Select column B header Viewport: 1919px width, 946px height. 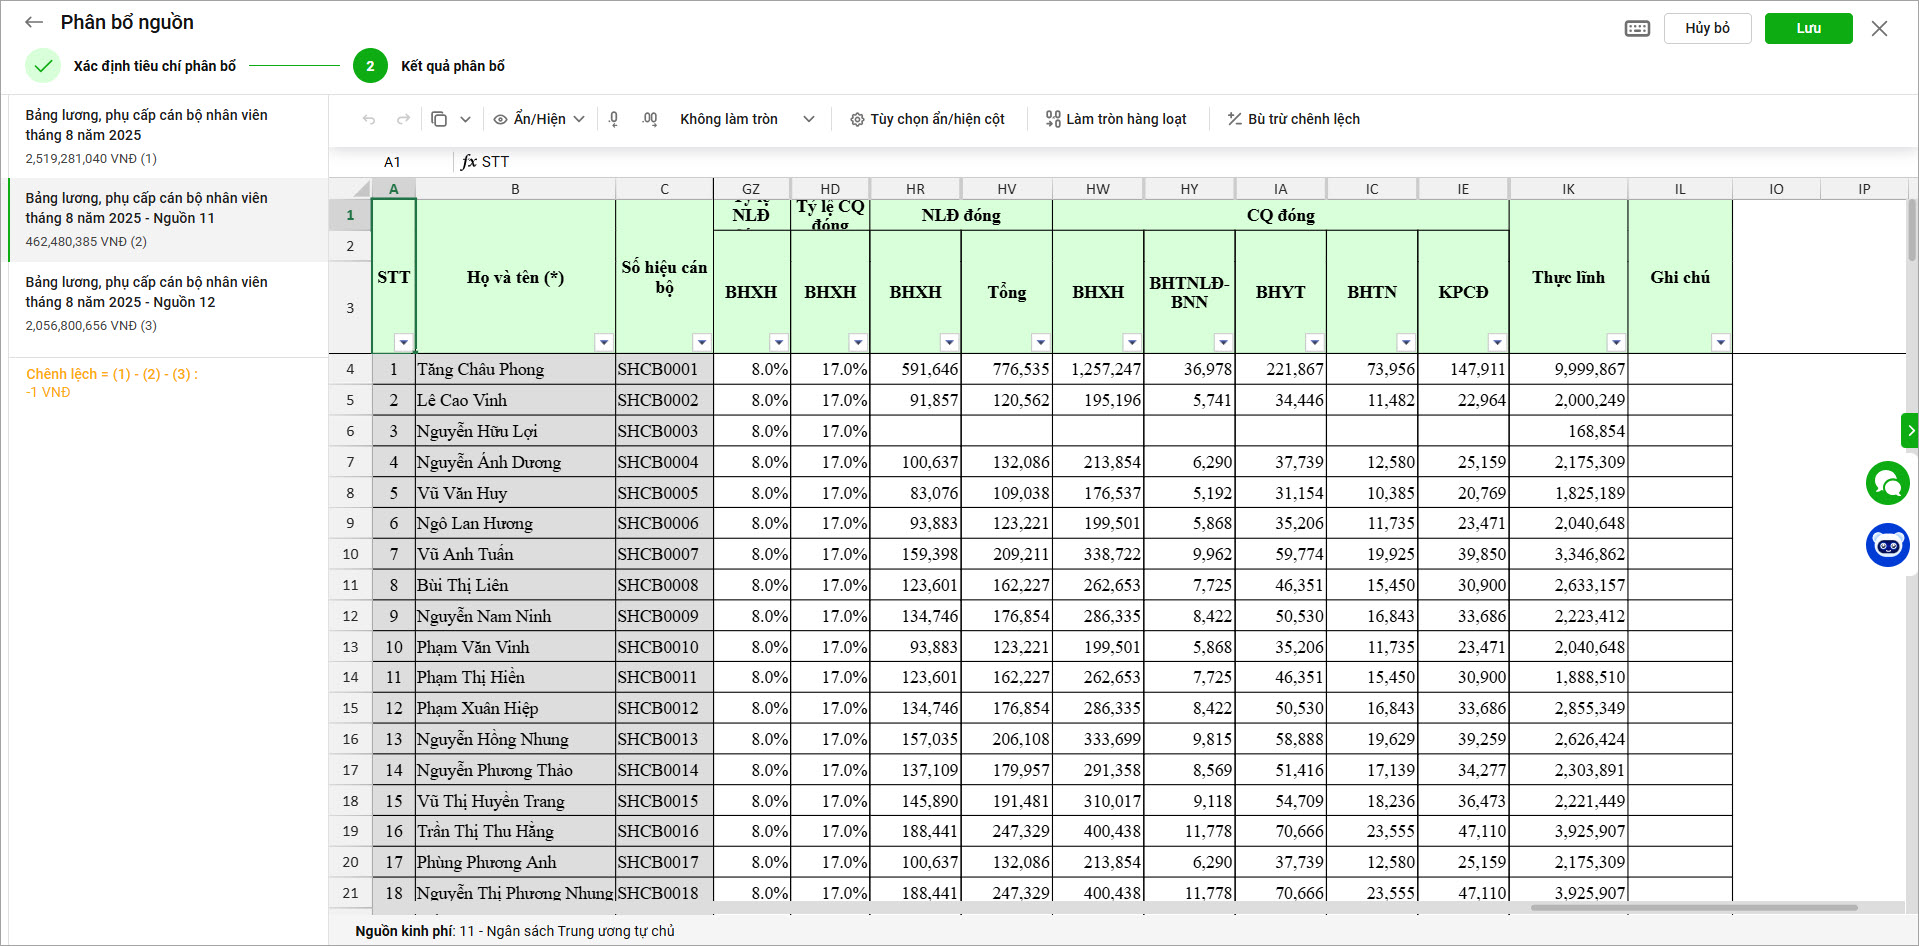515,189
